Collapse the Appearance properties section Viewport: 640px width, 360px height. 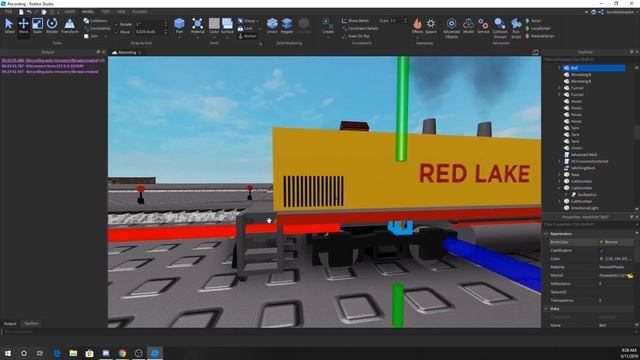546,233
